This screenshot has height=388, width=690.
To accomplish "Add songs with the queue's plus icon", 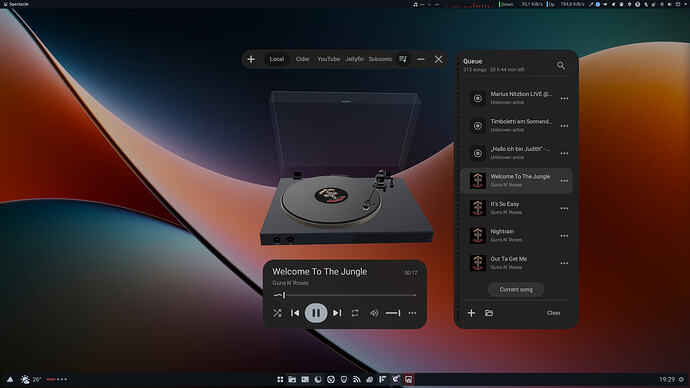I will pyautogui.click(x=471, y=313).
